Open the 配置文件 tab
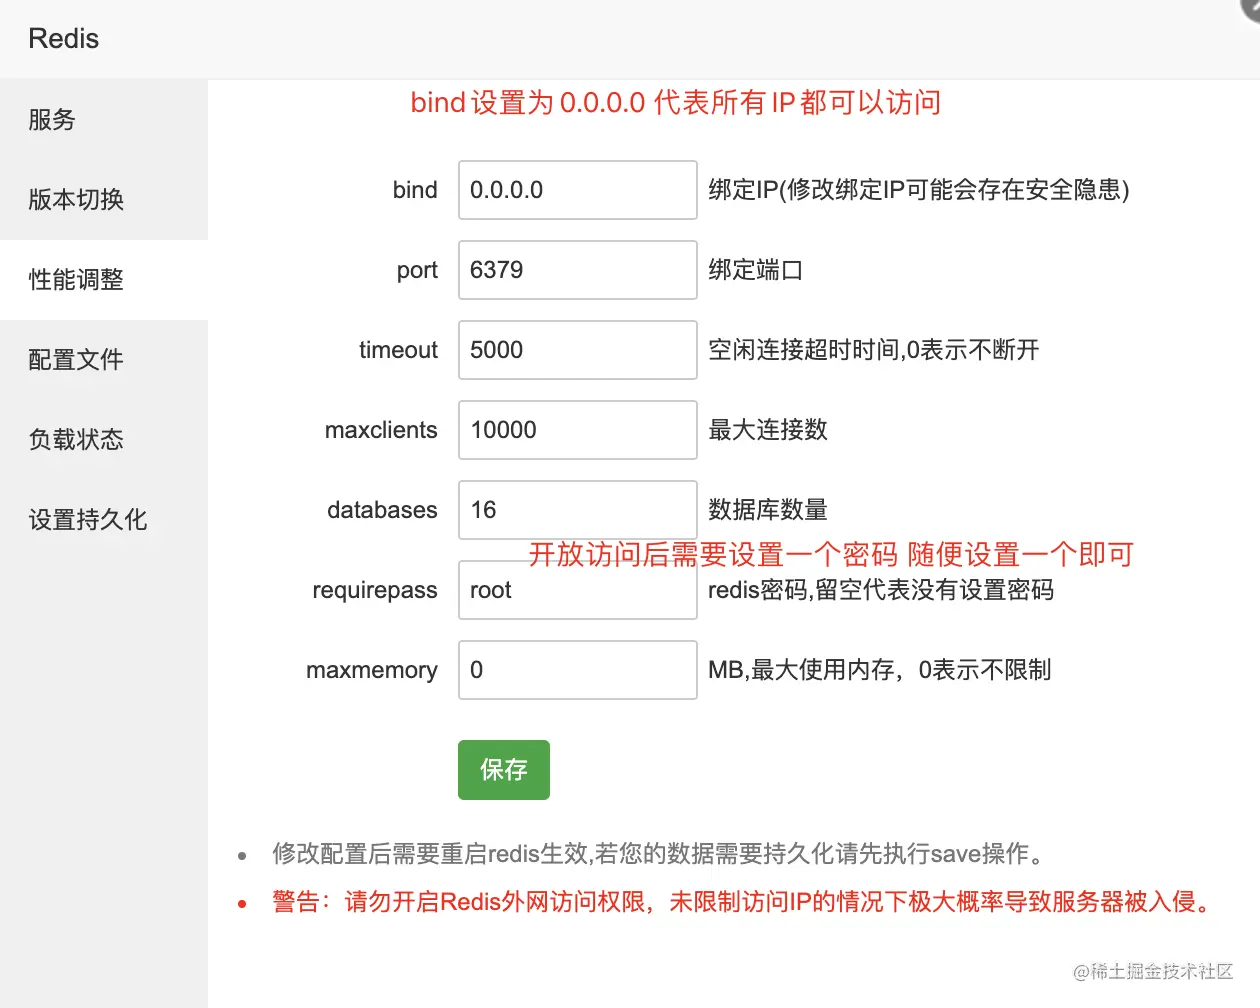 [x=104, y=360]
